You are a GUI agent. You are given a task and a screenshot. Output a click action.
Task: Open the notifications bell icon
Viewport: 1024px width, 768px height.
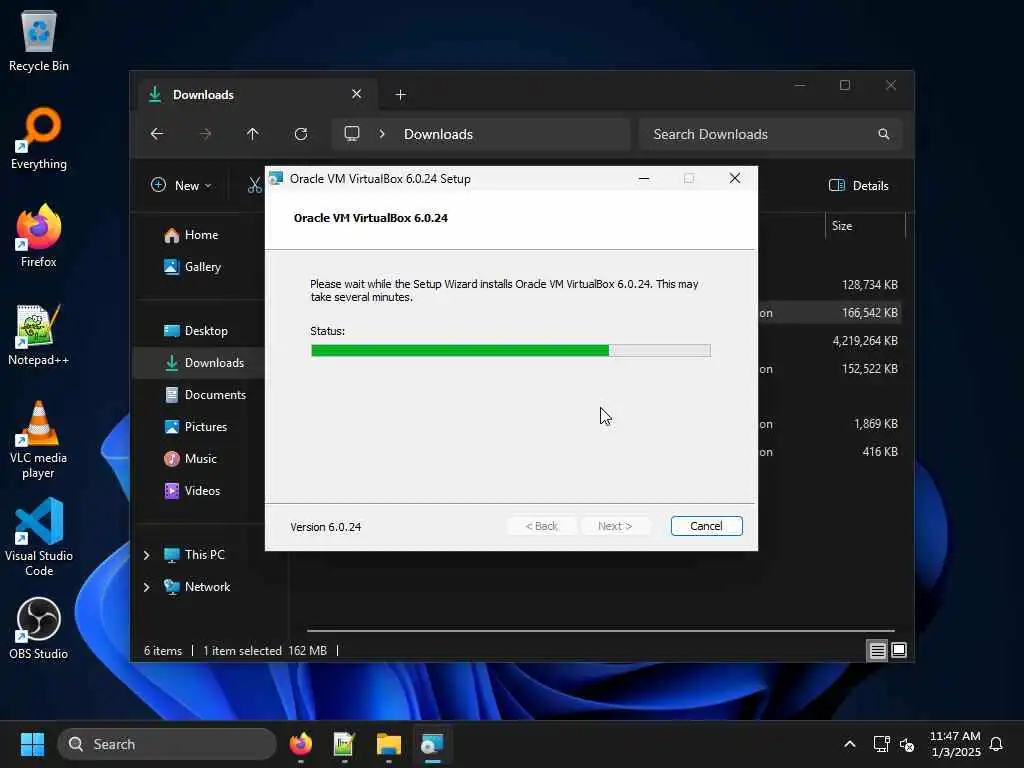(x=996, y=744)
